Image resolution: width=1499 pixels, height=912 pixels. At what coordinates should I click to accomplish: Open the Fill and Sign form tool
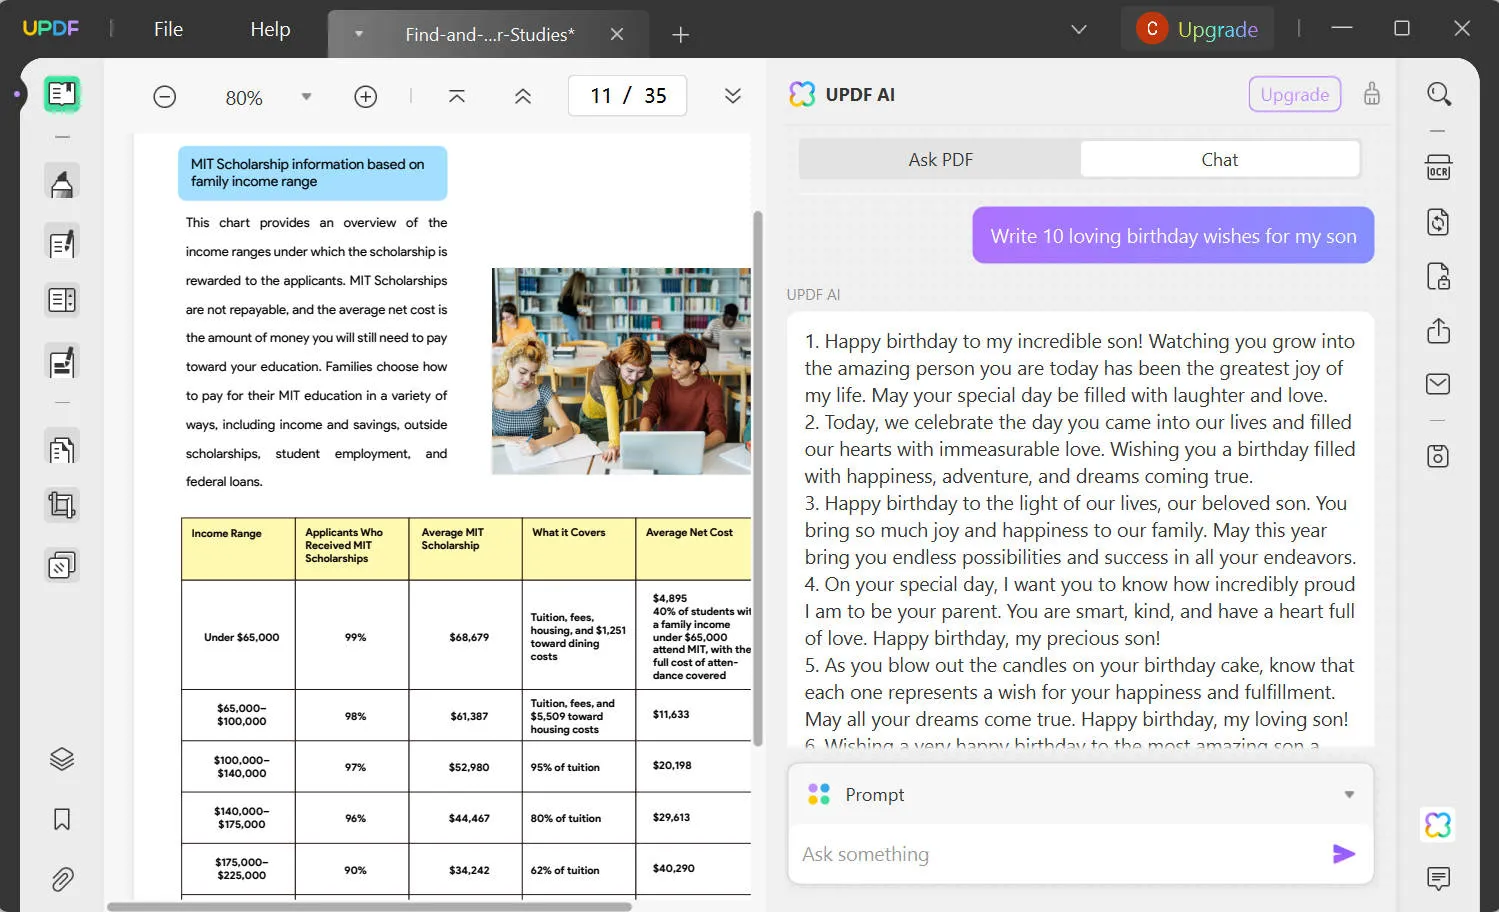click(x=62, y=362)
